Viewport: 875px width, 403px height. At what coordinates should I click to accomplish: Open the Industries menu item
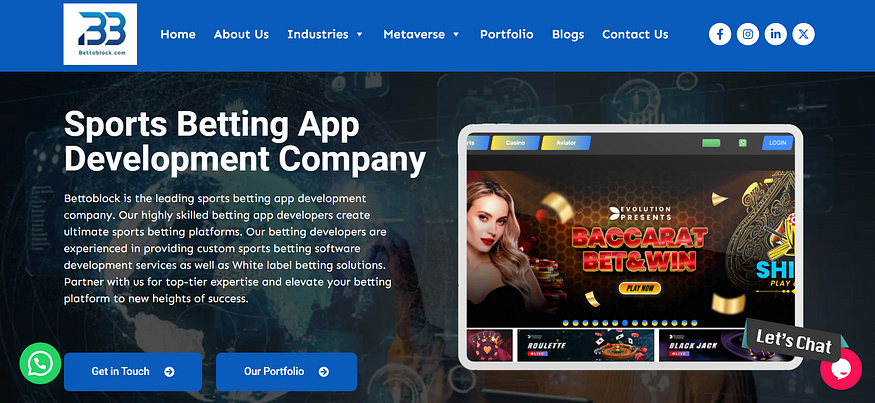click(318, 34)
